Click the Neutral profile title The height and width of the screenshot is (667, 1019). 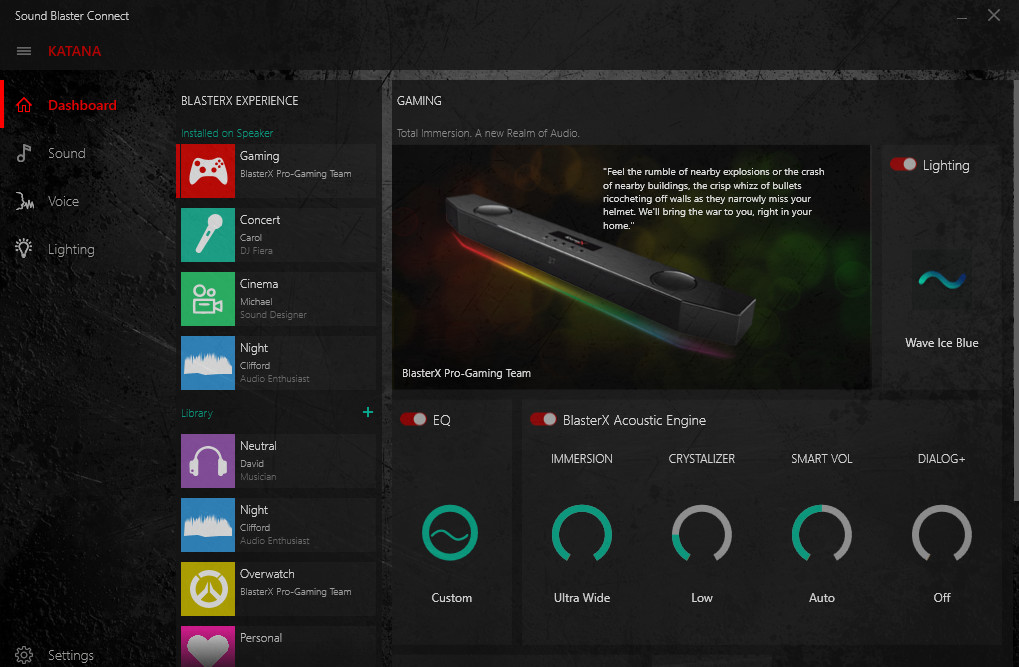(258, 446)
